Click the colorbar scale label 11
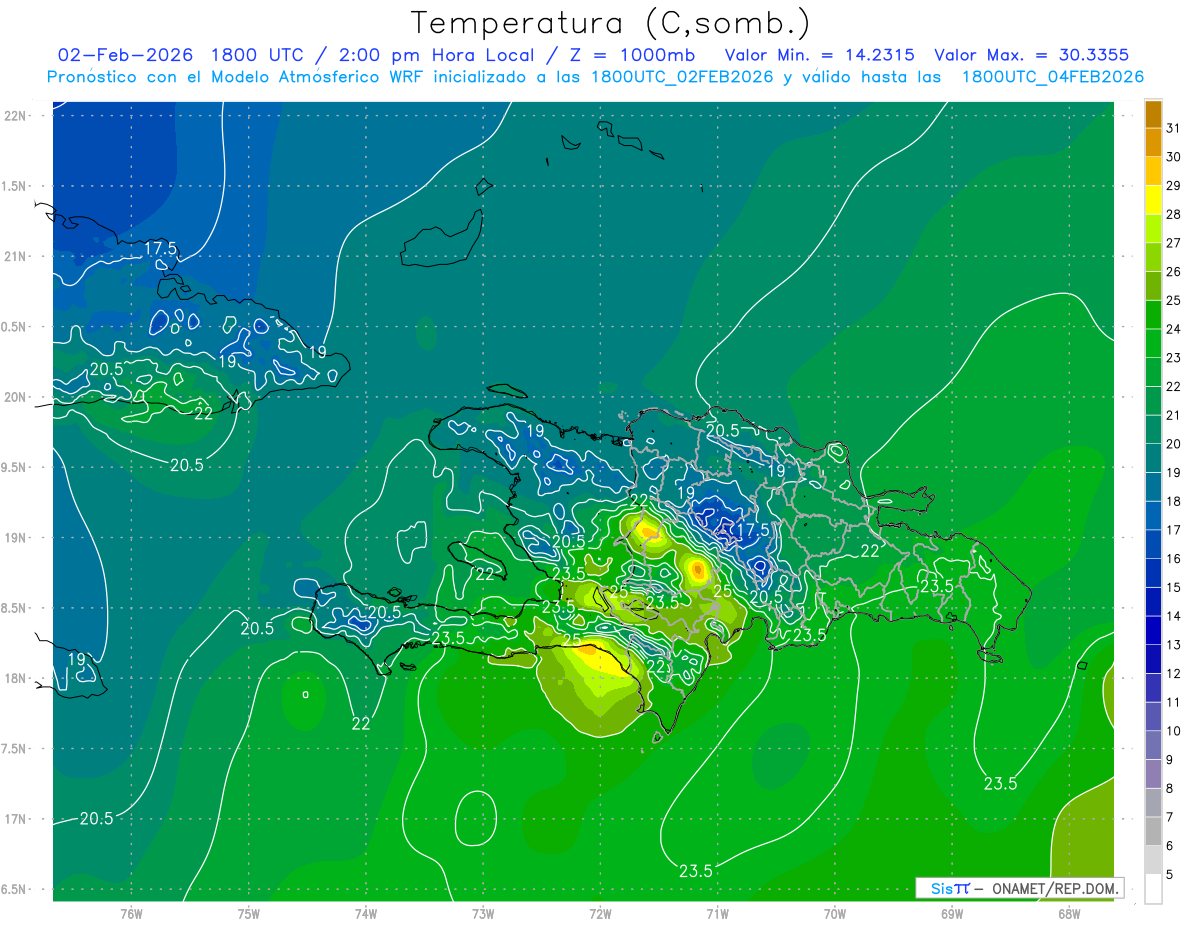 pos(1174,702)
